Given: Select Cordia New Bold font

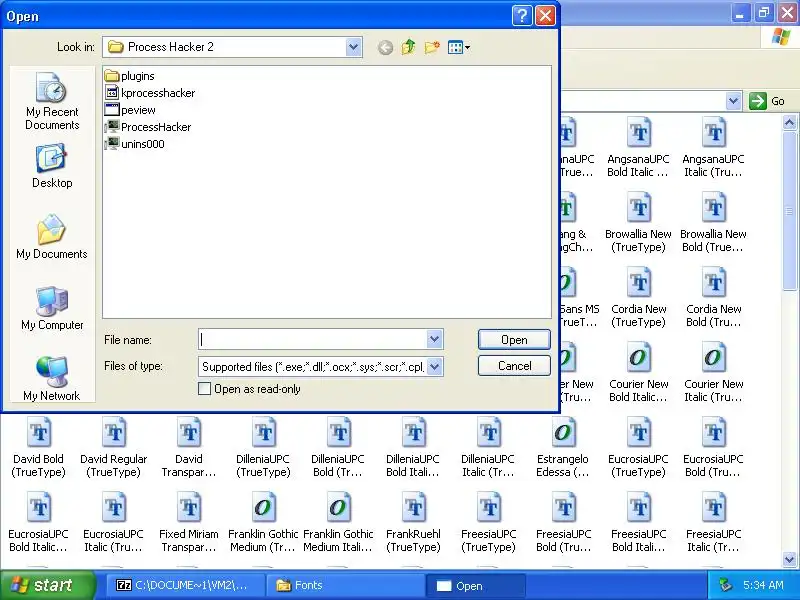Looking at the screenshot, I should [x=713, y=297].
